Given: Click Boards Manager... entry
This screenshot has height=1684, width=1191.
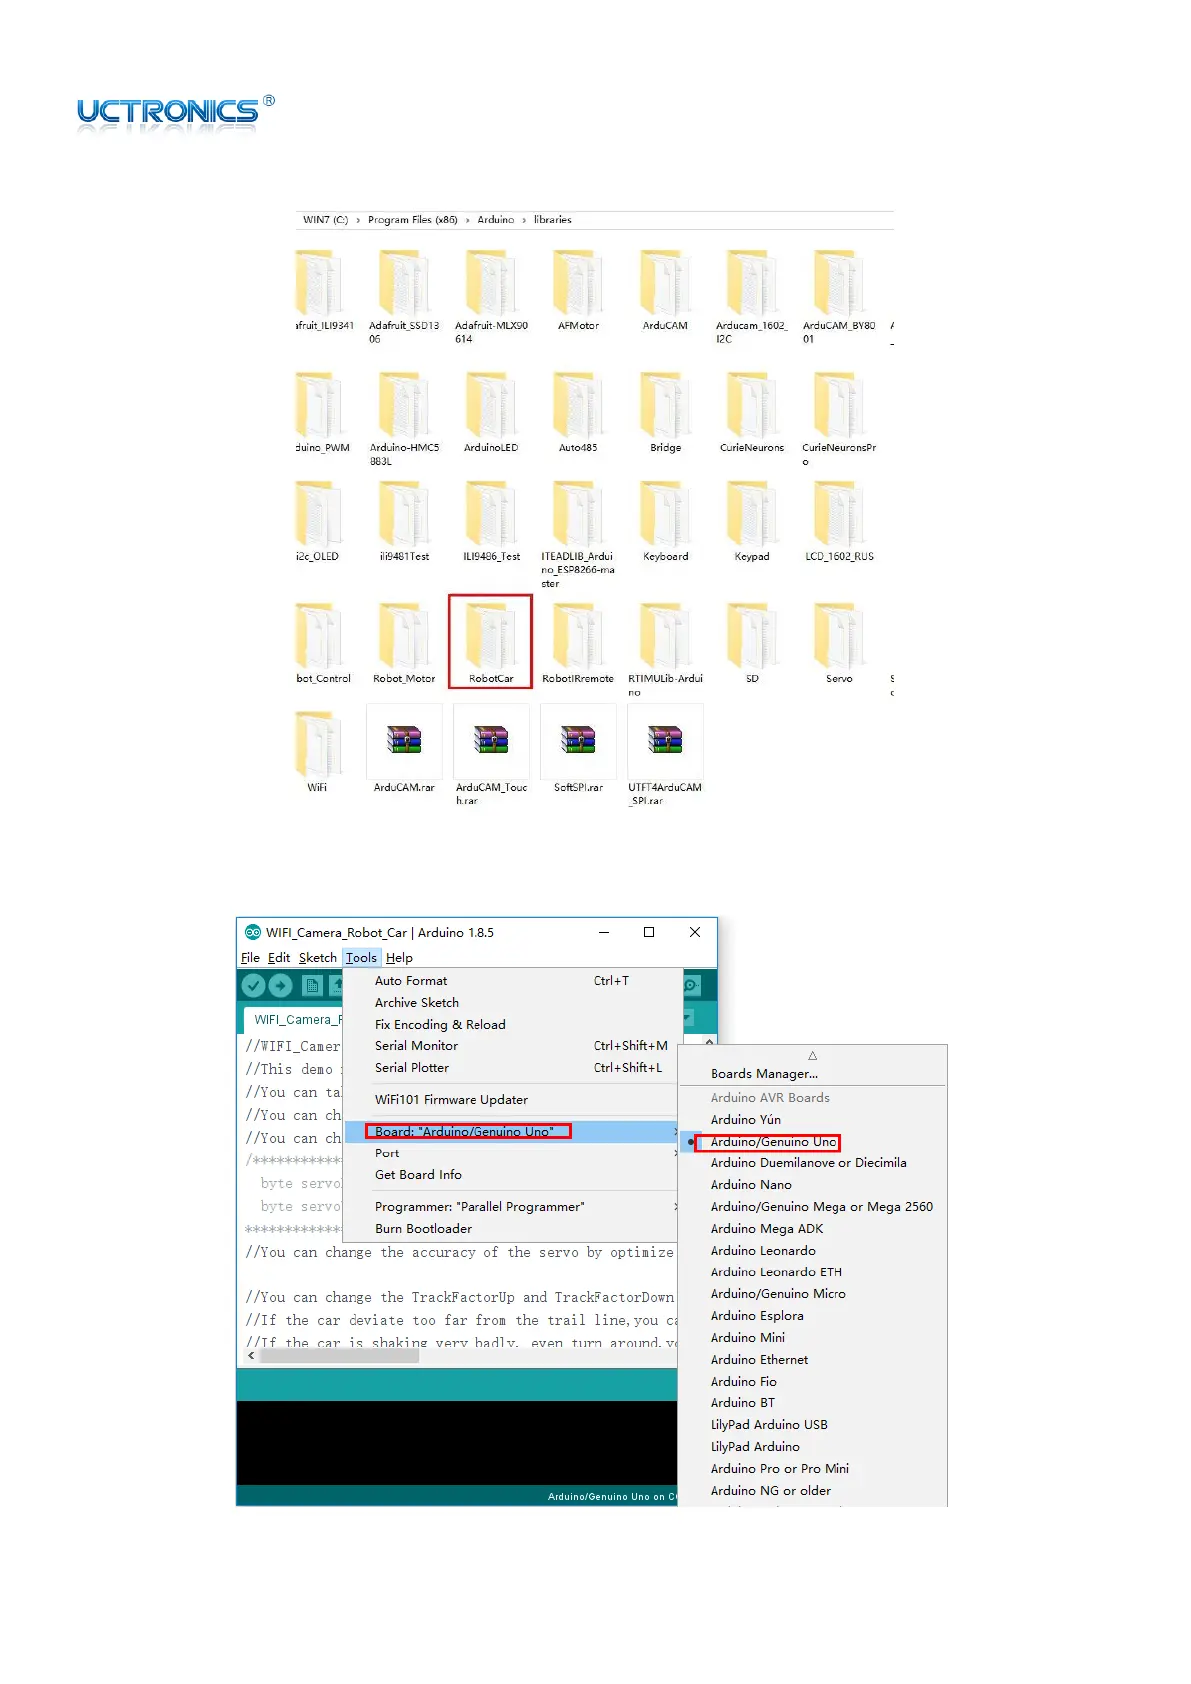Looking at the screenshot, I should point(764,1074).
